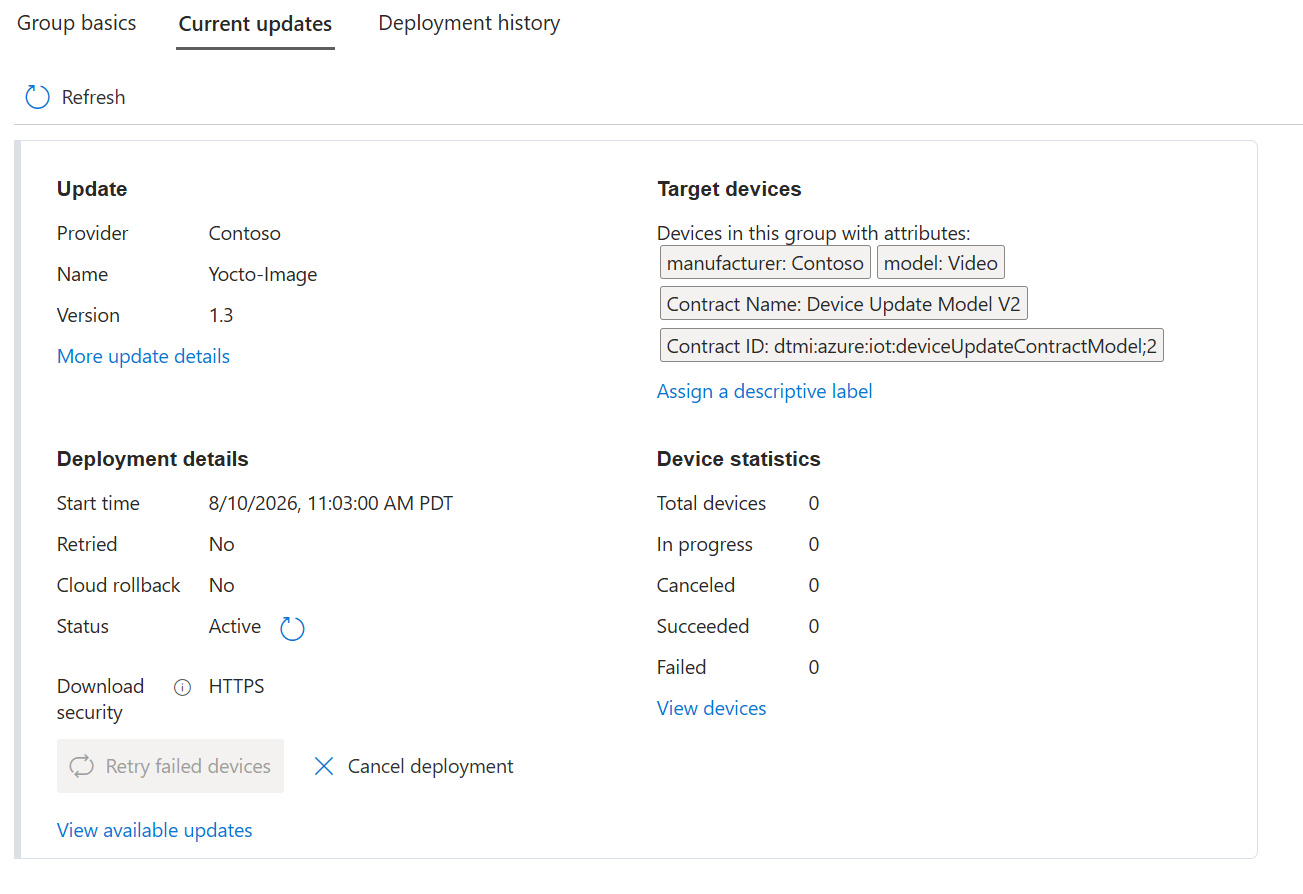Click the Target devices heading

pos(729,189)
